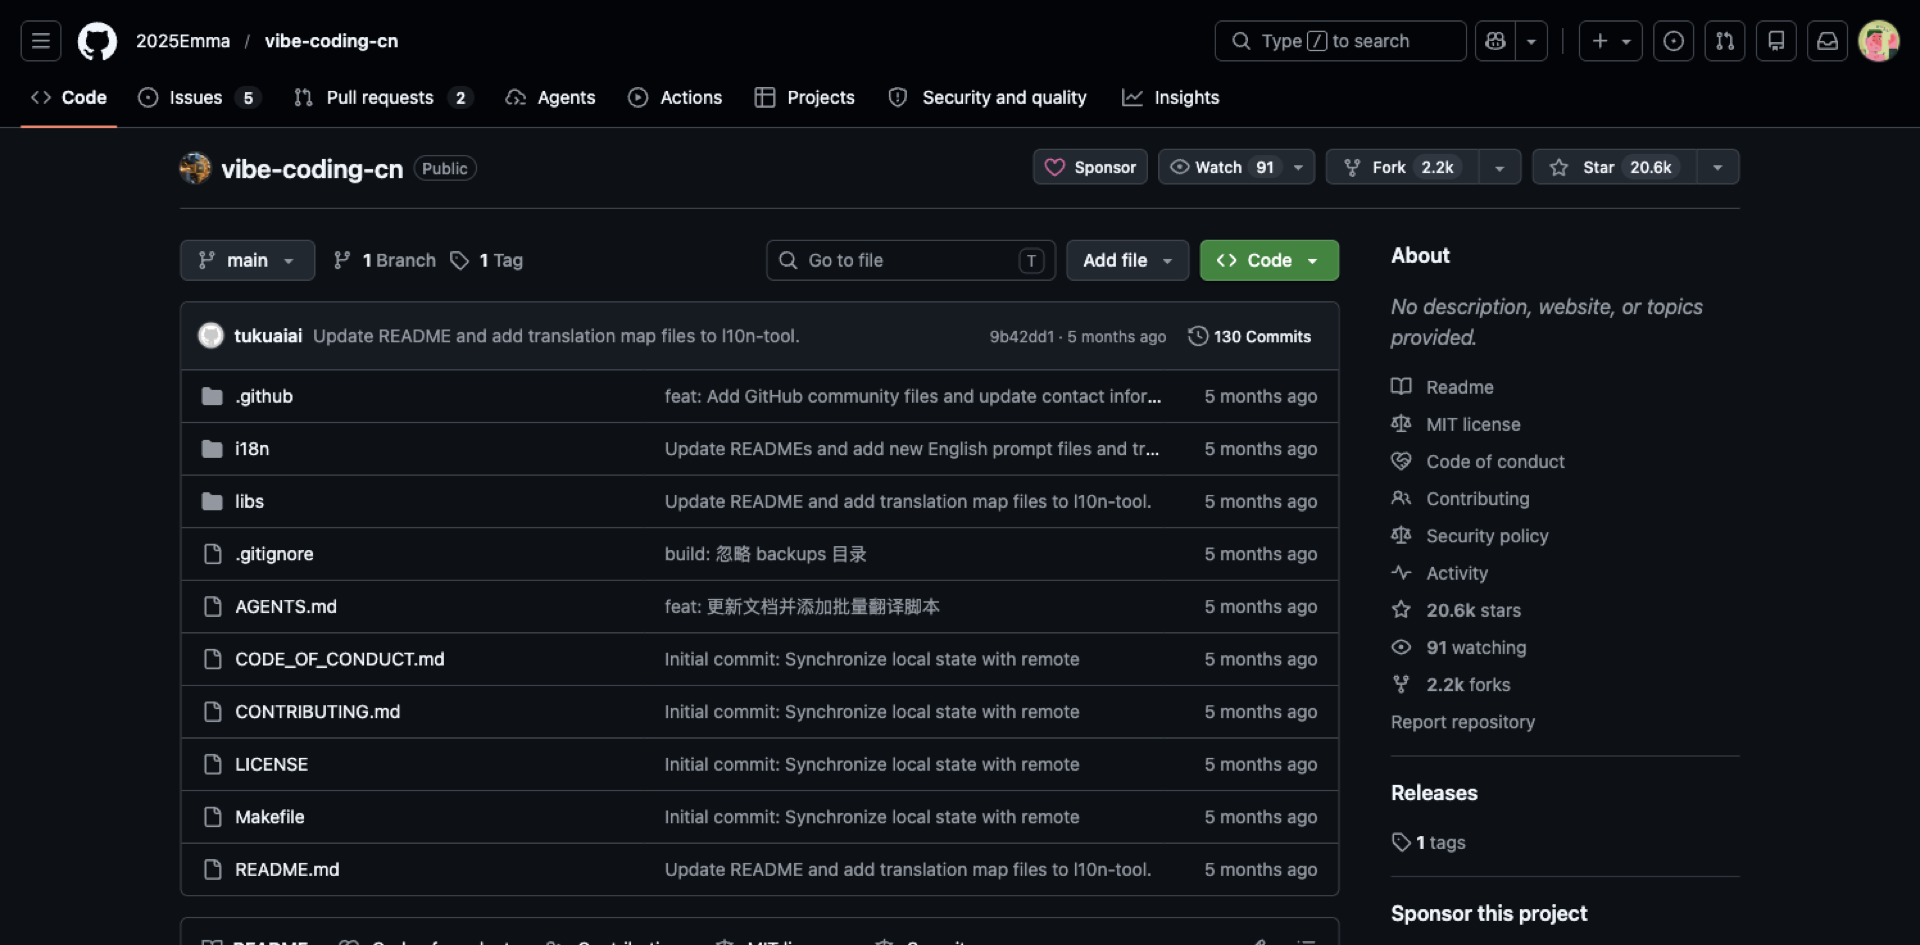The height and width of the screenshot is (945, 1920).
Task: Open the tukuaiai author link
Action: point(268,336)
